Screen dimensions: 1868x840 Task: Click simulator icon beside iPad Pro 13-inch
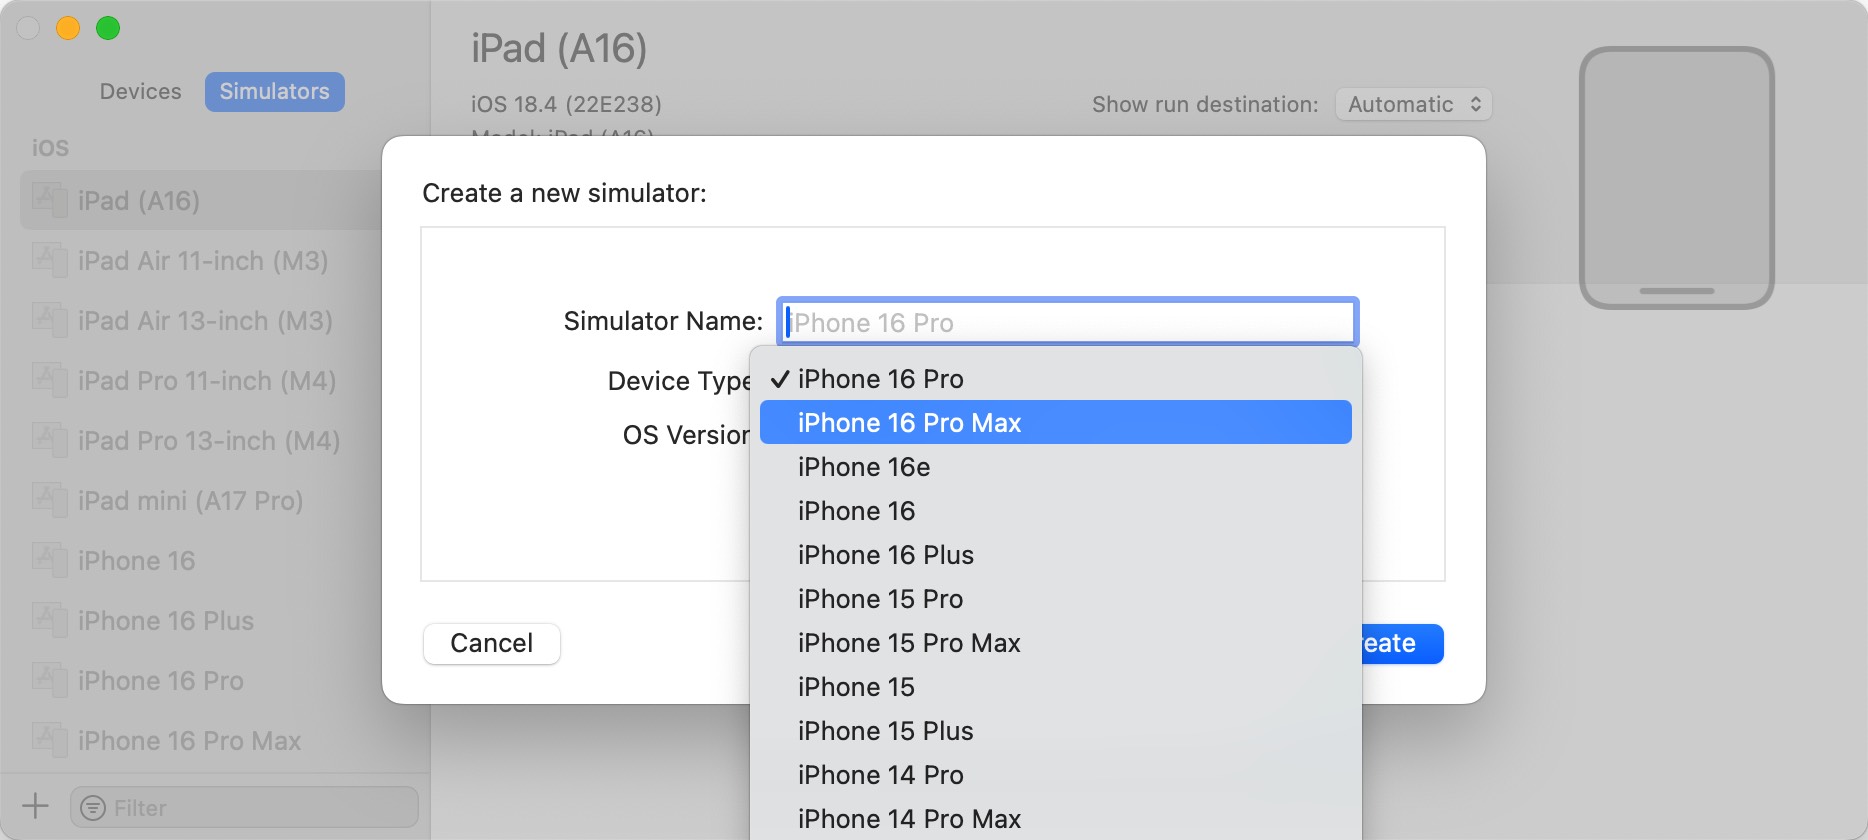point(50,439)
